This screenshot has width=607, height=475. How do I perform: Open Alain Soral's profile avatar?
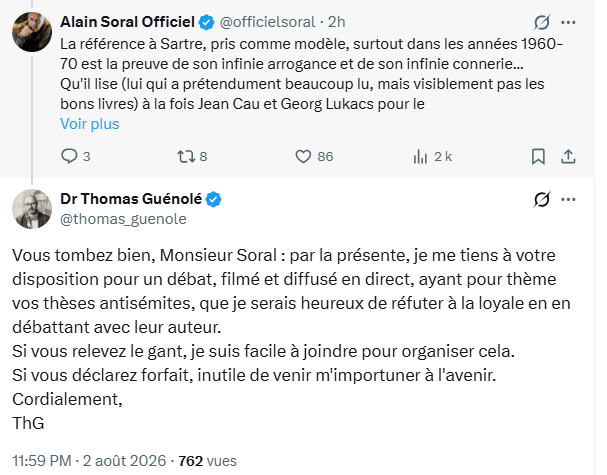(x=32, y=32)
